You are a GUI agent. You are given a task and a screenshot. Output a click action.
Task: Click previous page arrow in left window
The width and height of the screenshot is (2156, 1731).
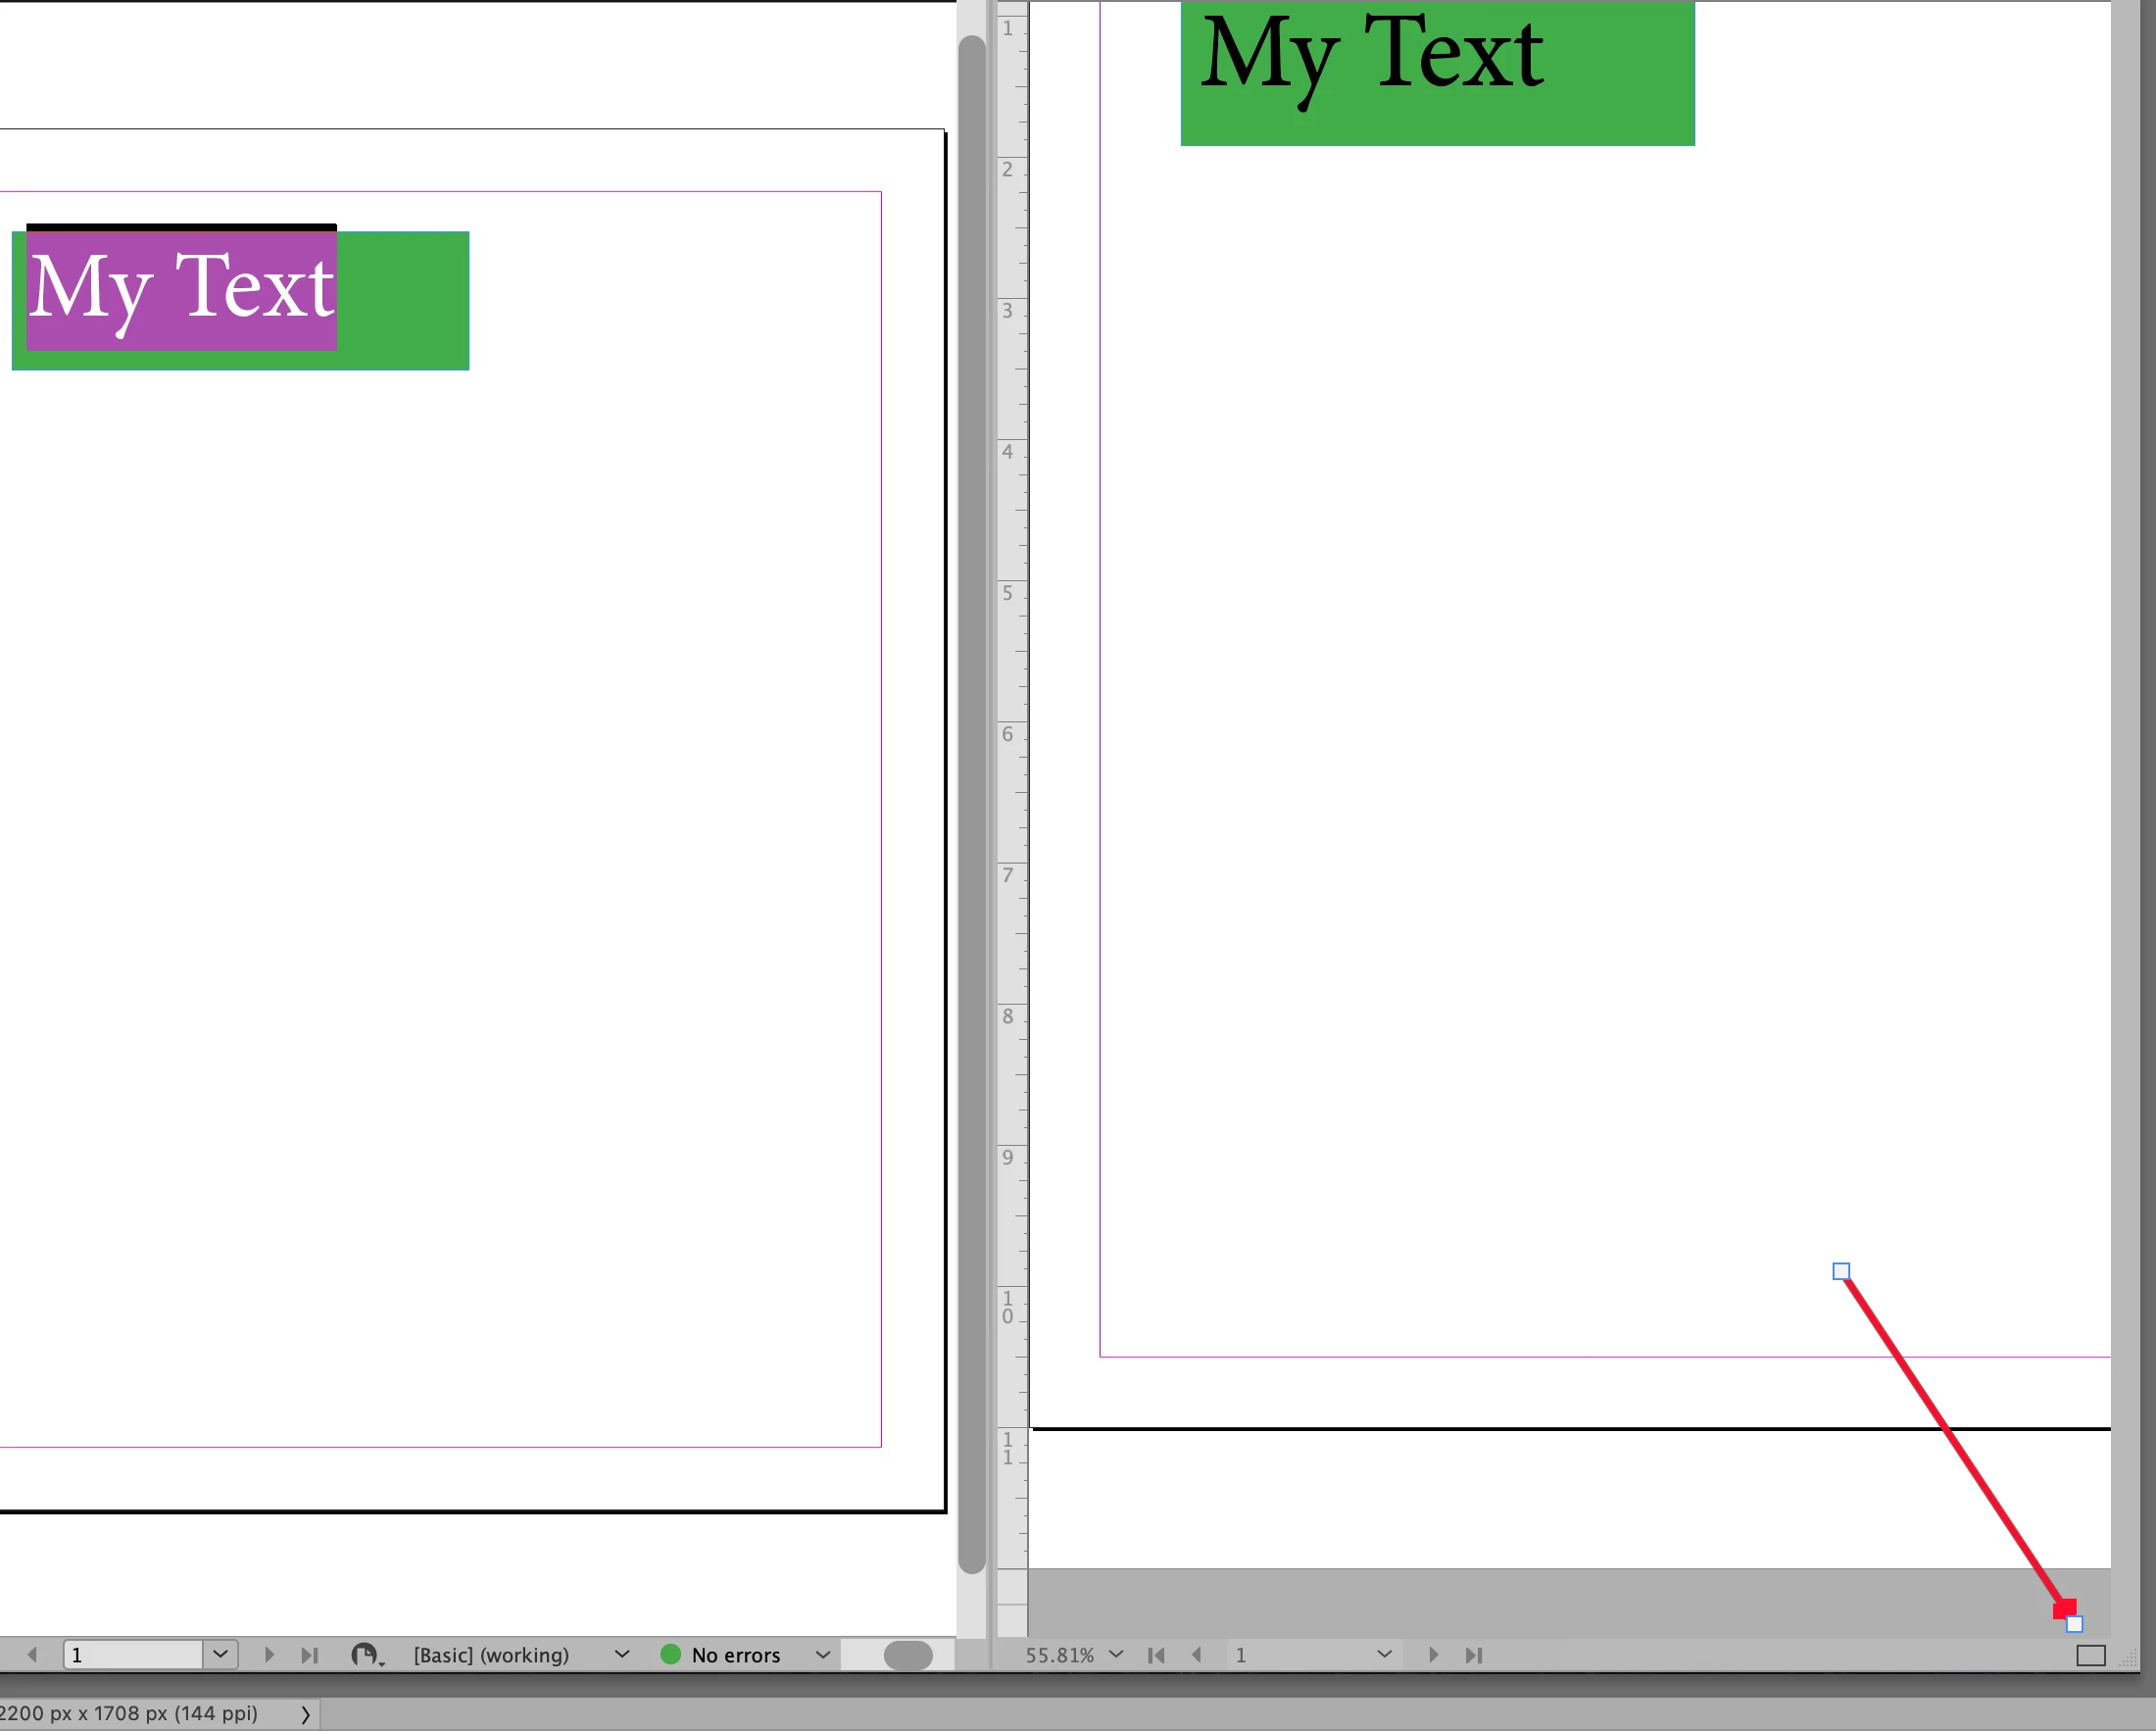click(x=32, y=1655)
